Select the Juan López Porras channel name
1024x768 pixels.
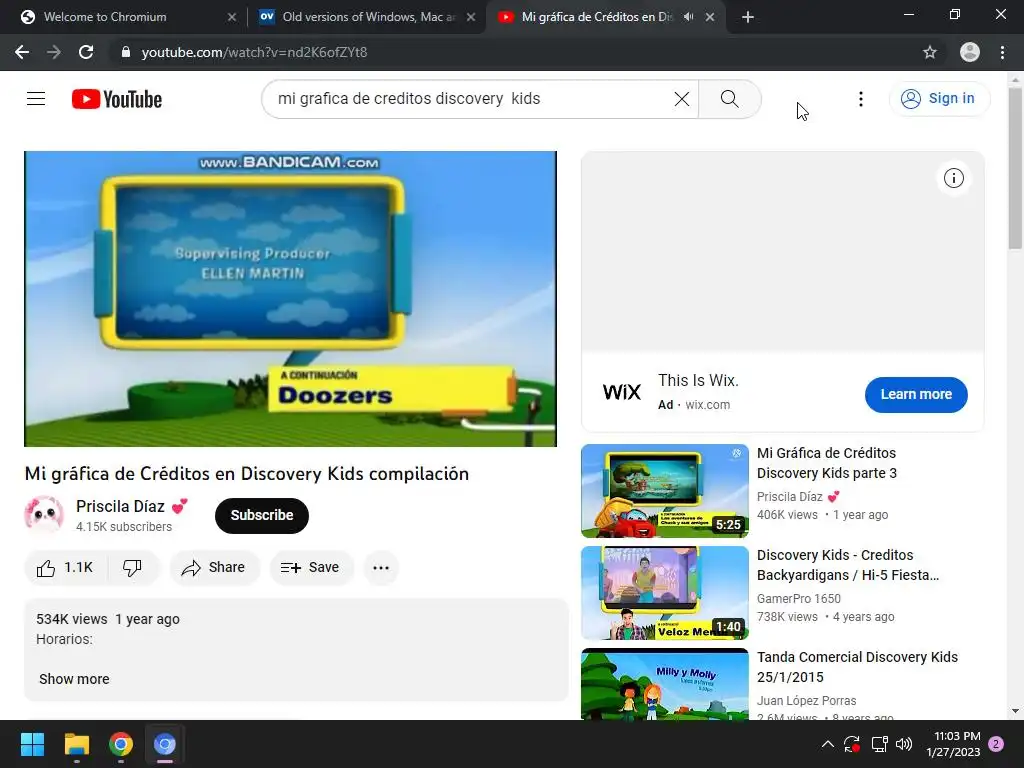click(807, 701)
